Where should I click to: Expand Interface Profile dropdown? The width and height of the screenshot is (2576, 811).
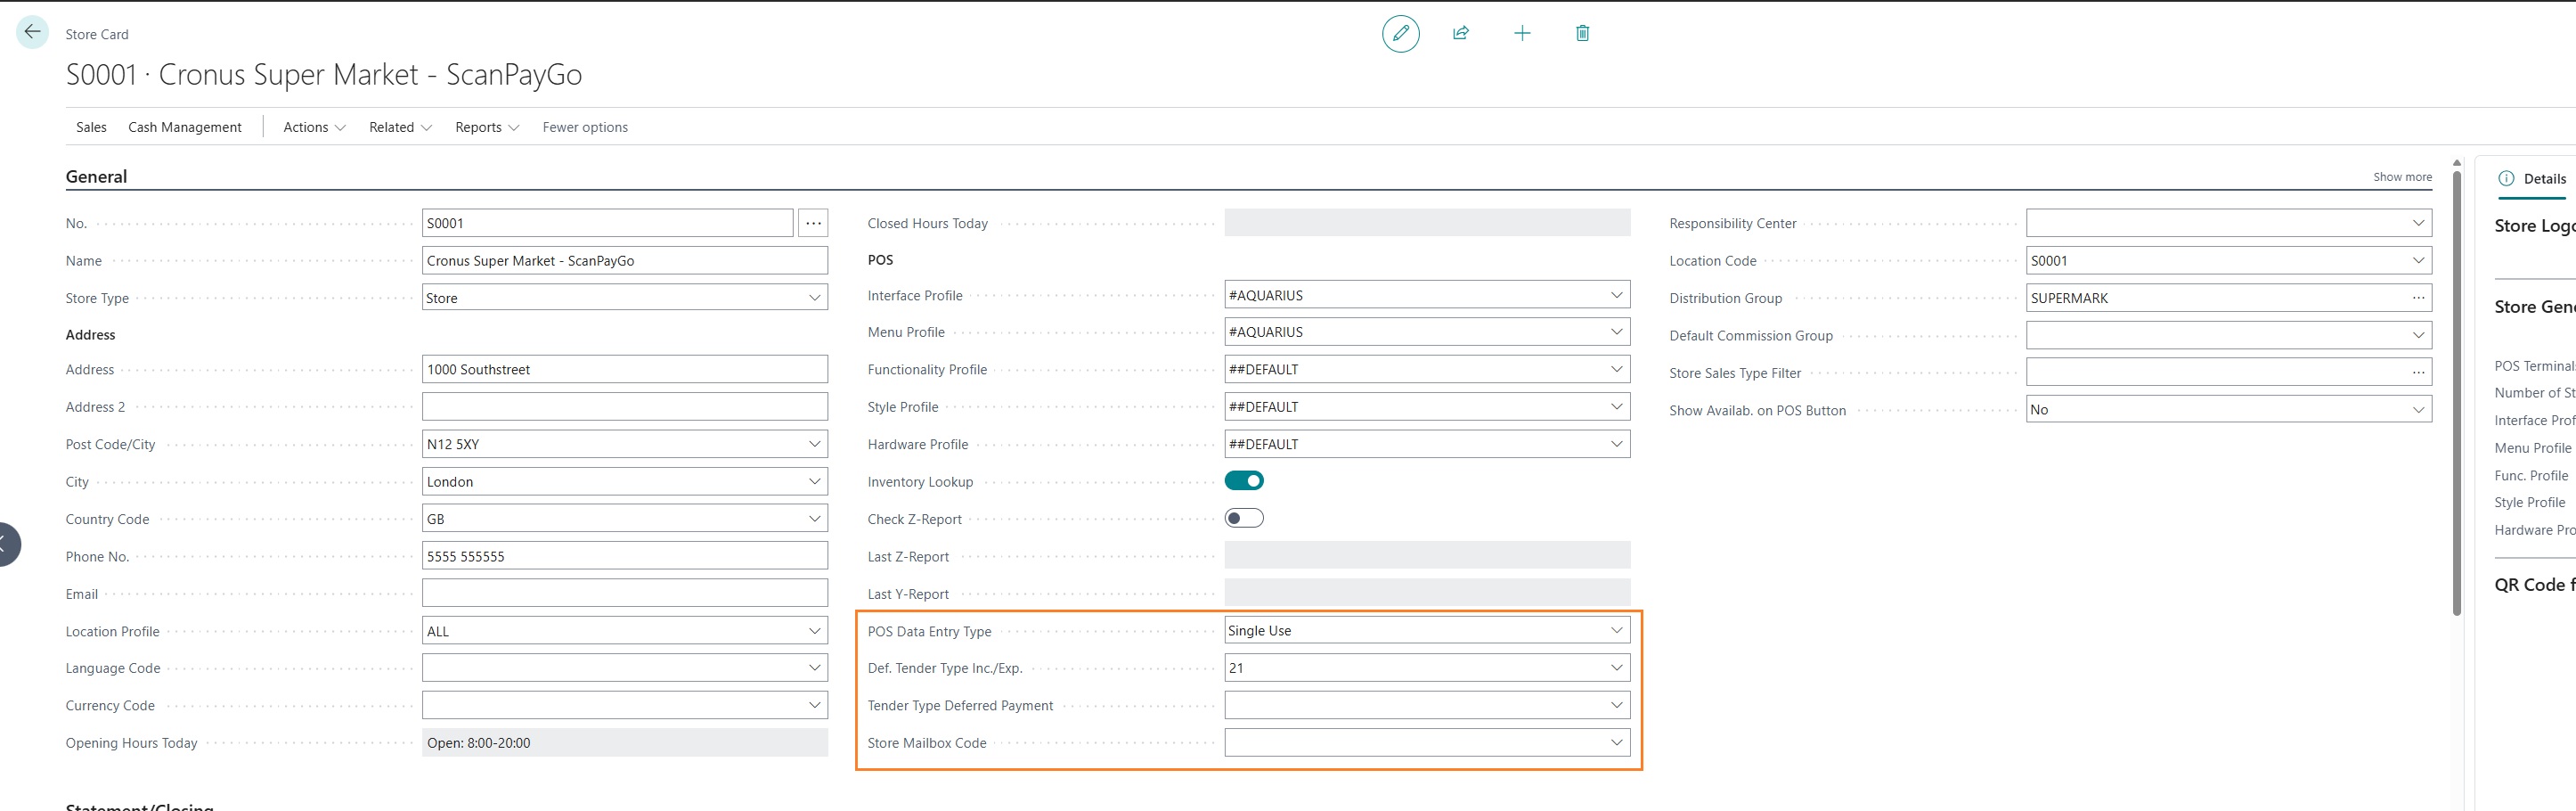click(x=1616, y=295)
